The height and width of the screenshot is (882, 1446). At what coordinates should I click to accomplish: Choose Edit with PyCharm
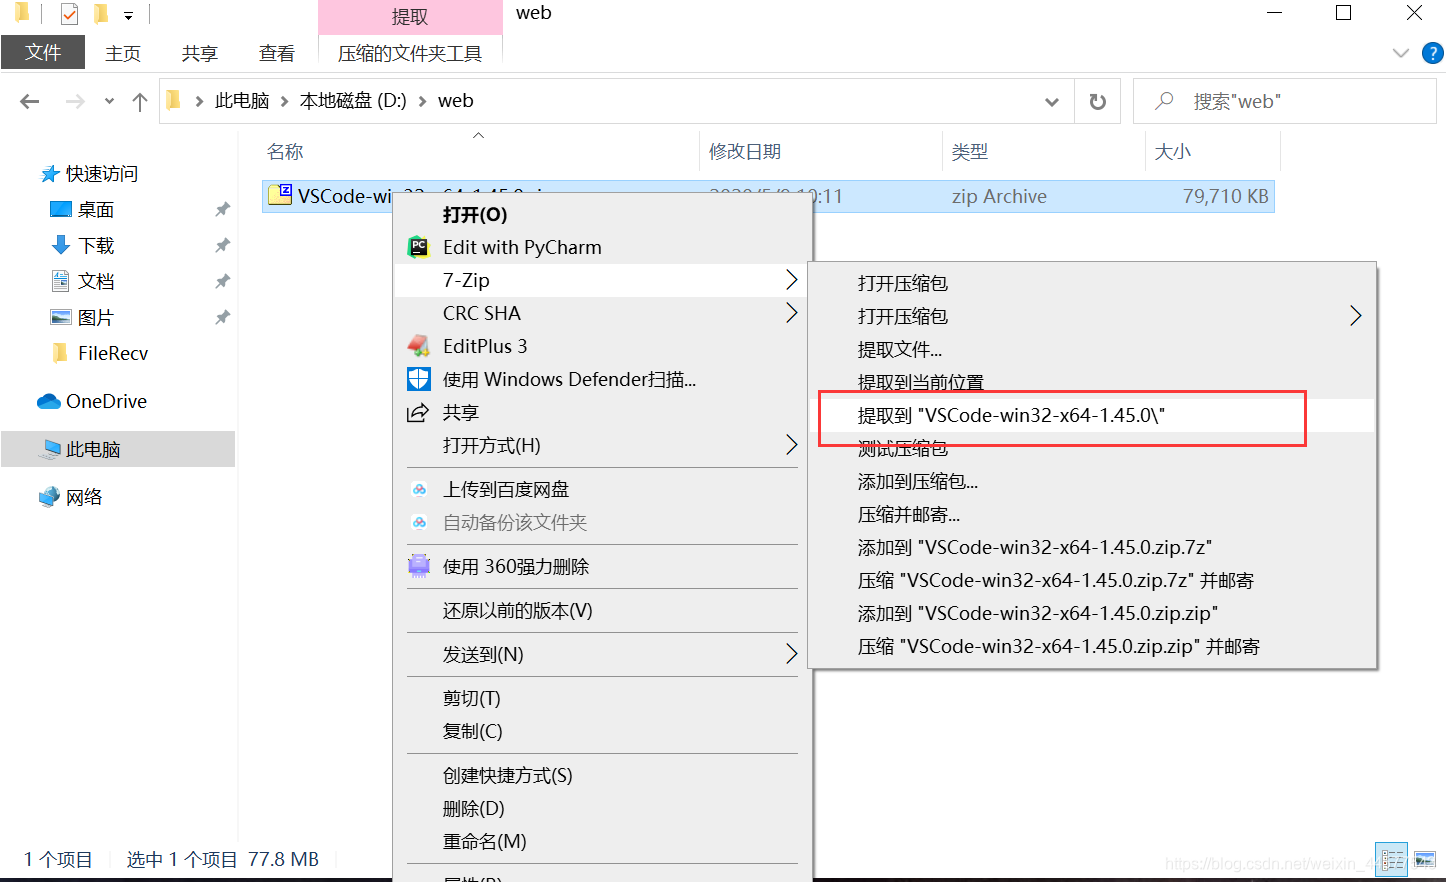click(x=604, y=247)
